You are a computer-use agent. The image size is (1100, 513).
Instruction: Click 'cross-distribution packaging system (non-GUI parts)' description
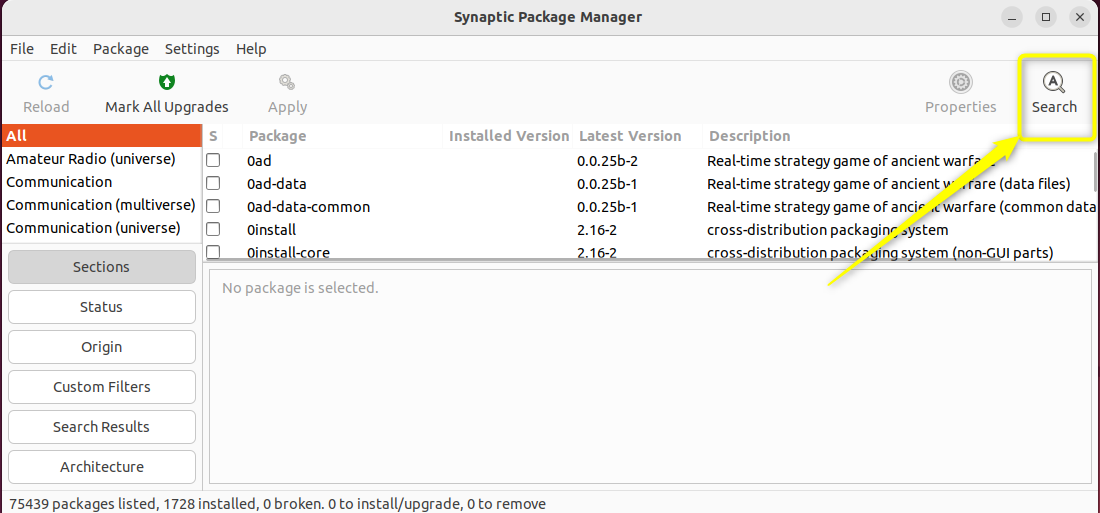880,253
